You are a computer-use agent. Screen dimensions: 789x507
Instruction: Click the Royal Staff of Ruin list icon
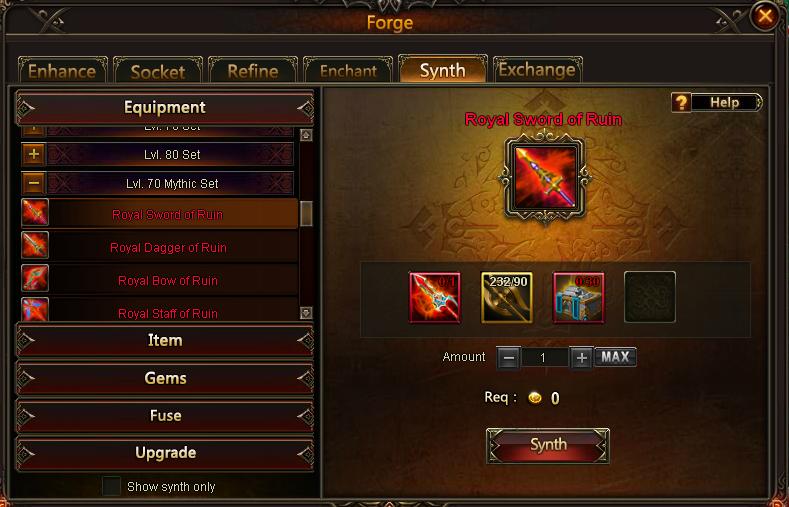(35, 309)
